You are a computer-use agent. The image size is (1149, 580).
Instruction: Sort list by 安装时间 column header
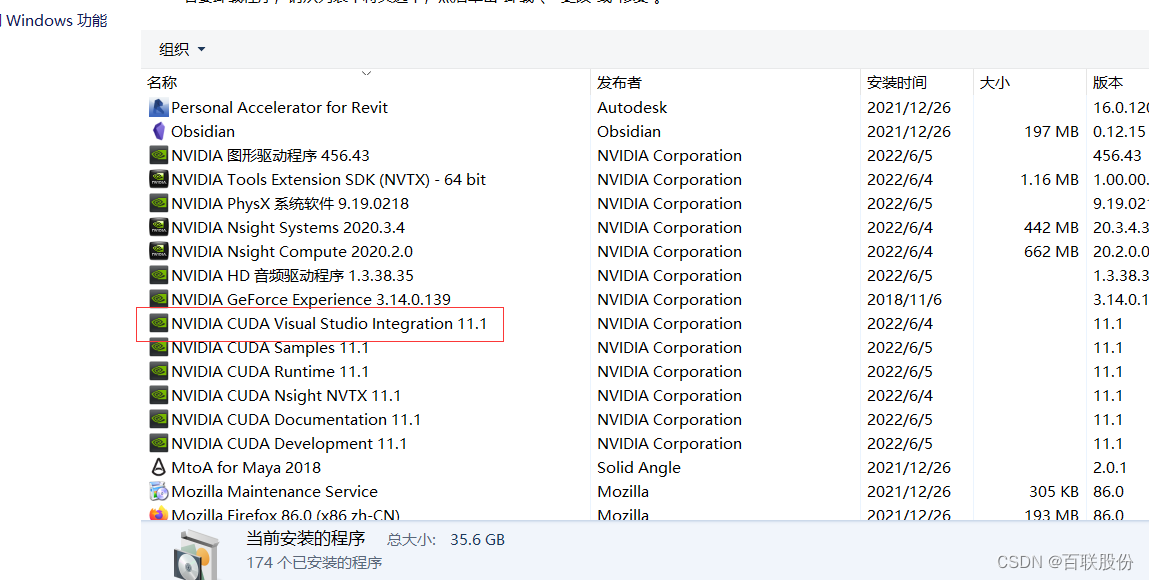(897, 83)
